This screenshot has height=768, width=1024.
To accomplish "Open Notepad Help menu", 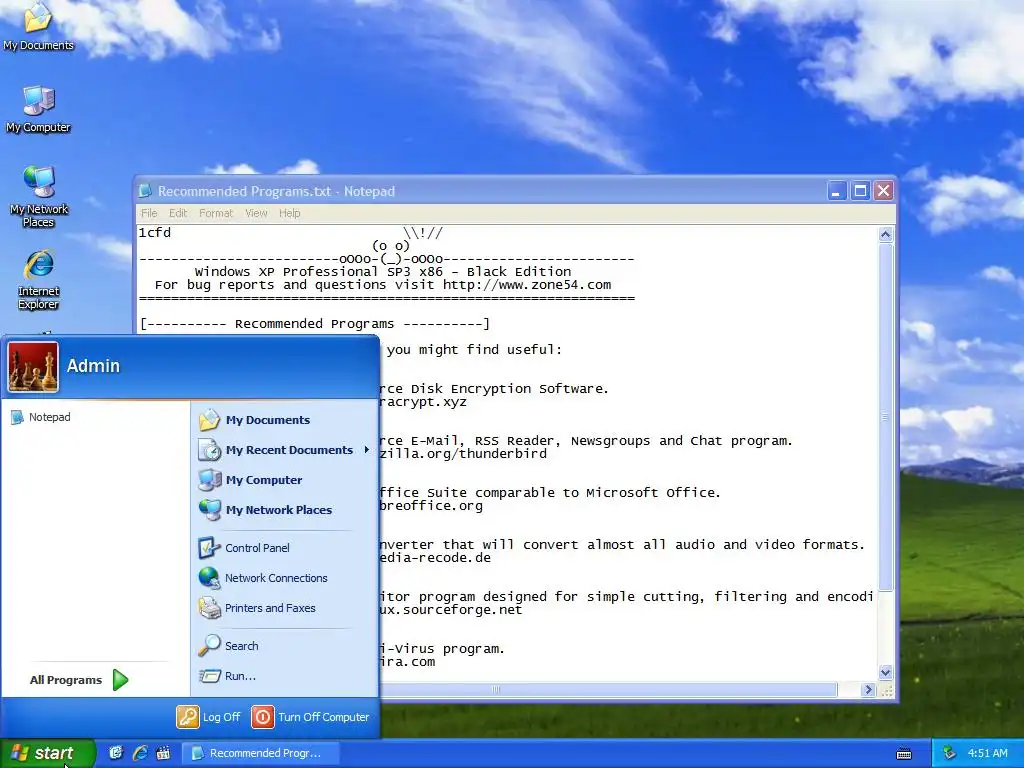I will [289, 213].
